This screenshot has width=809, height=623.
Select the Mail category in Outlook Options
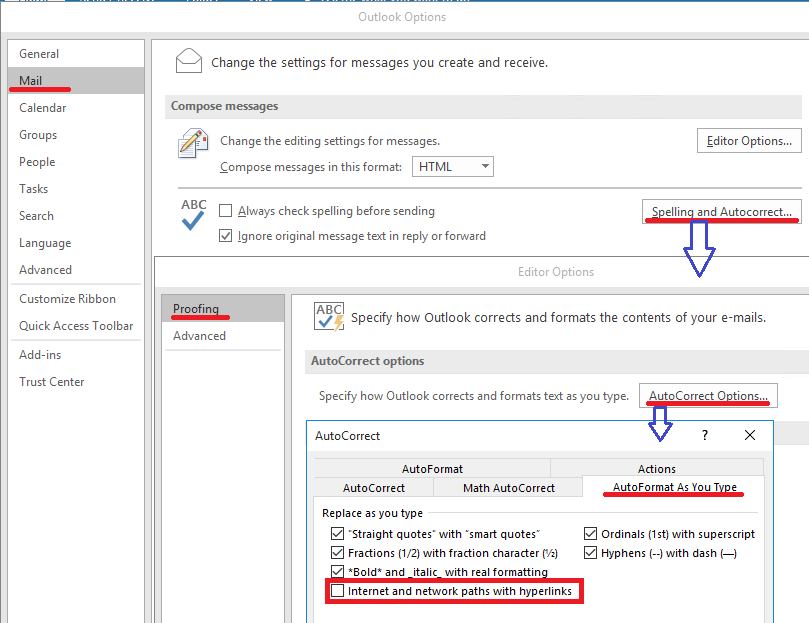[x=76, y=81]
